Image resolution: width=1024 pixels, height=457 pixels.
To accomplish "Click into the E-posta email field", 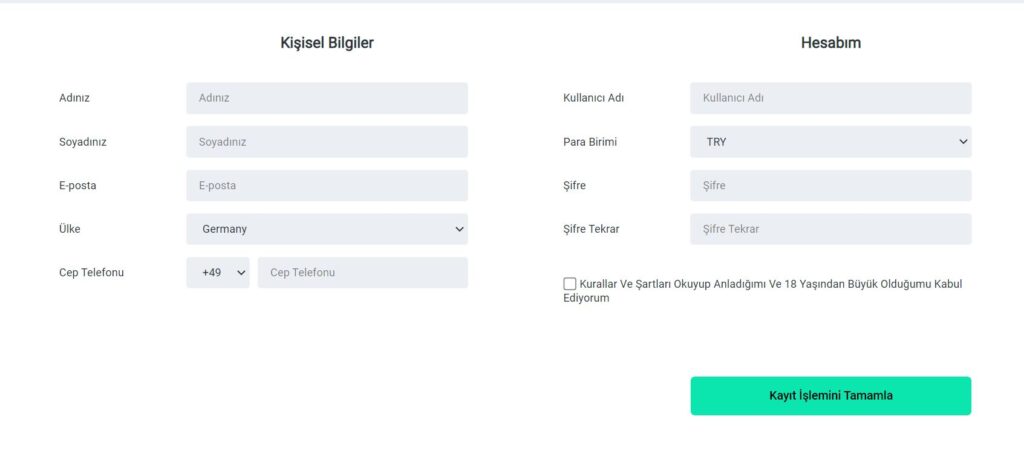I will tap(326, 185).
